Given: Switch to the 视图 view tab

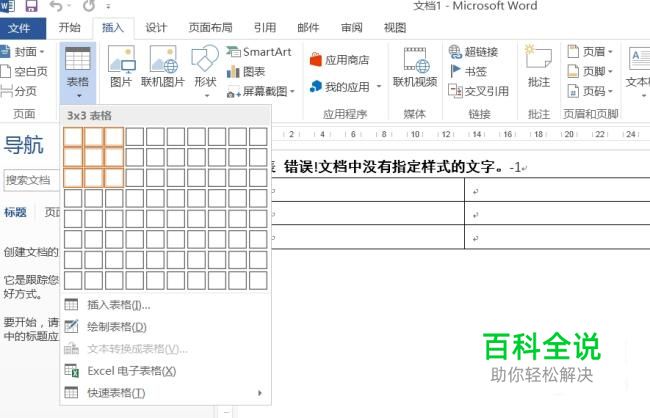Looking at the screenshot, I should coord(395,28).
